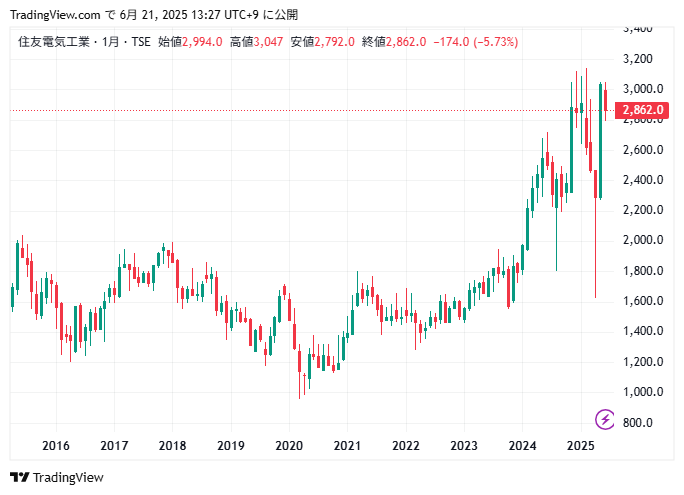Click the 2018 label on the time axis
Screen dimensions: 684x495
pos(172,446)
